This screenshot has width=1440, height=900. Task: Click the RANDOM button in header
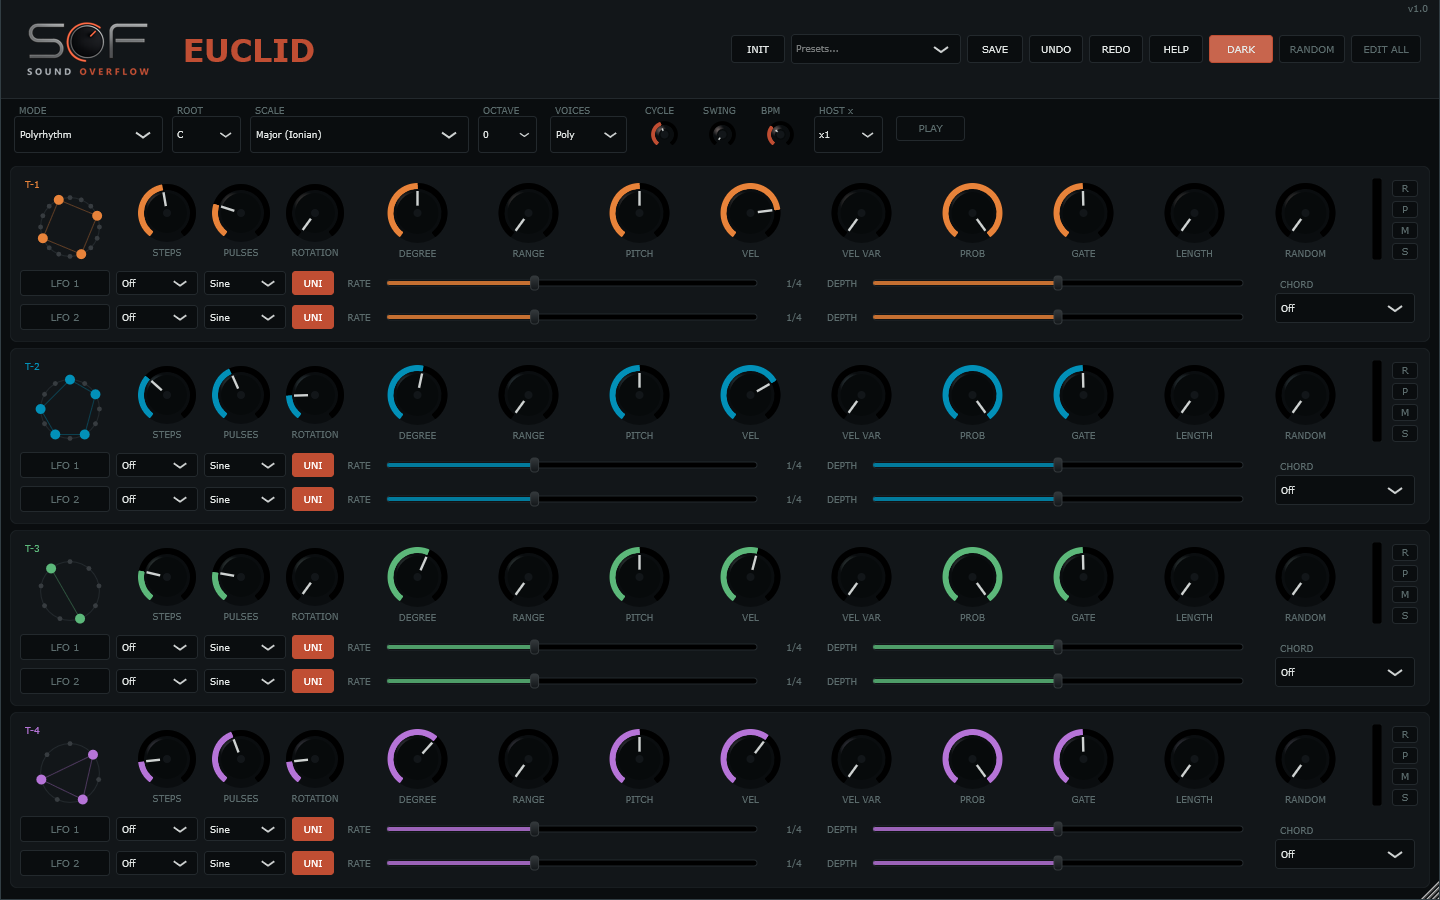click(1312, 49)
